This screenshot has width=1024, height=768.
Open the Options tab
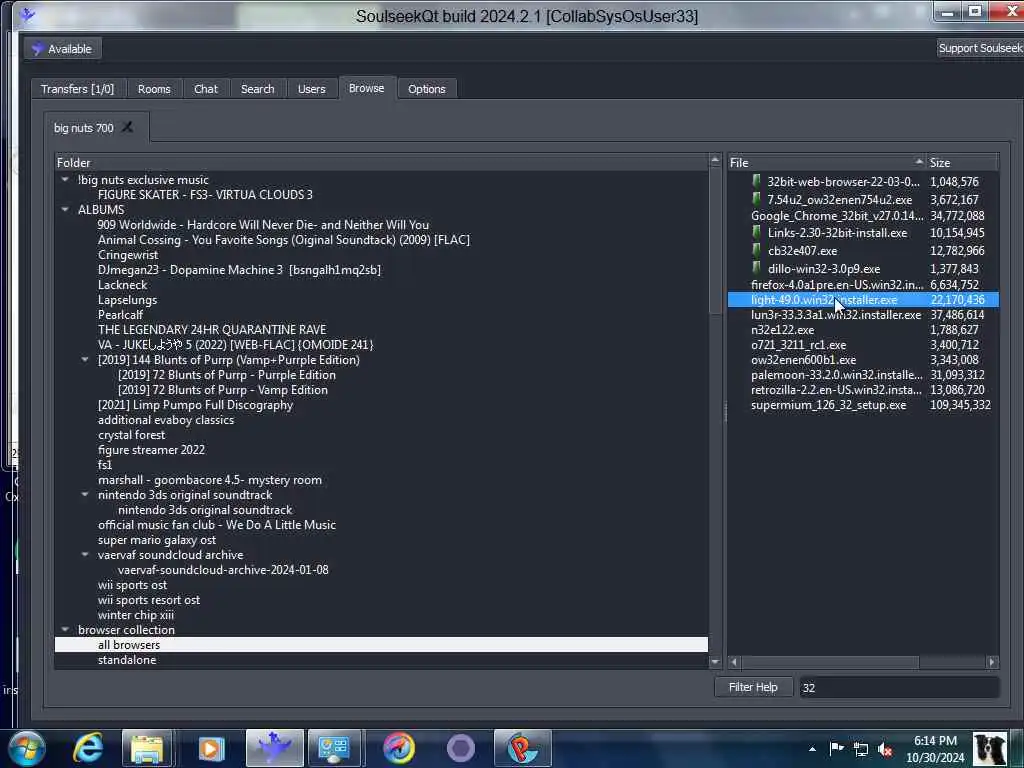426,89
